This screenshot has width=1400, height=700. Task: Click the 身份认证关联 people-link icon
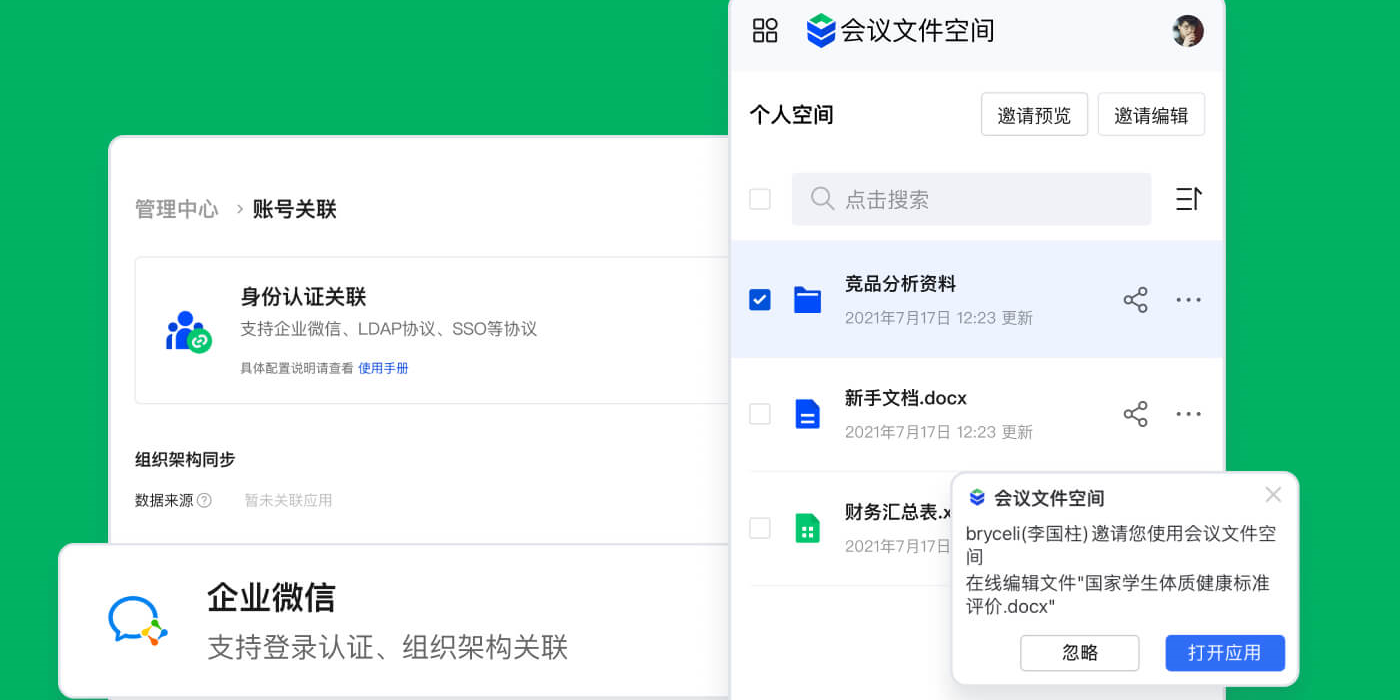[188, 330]
